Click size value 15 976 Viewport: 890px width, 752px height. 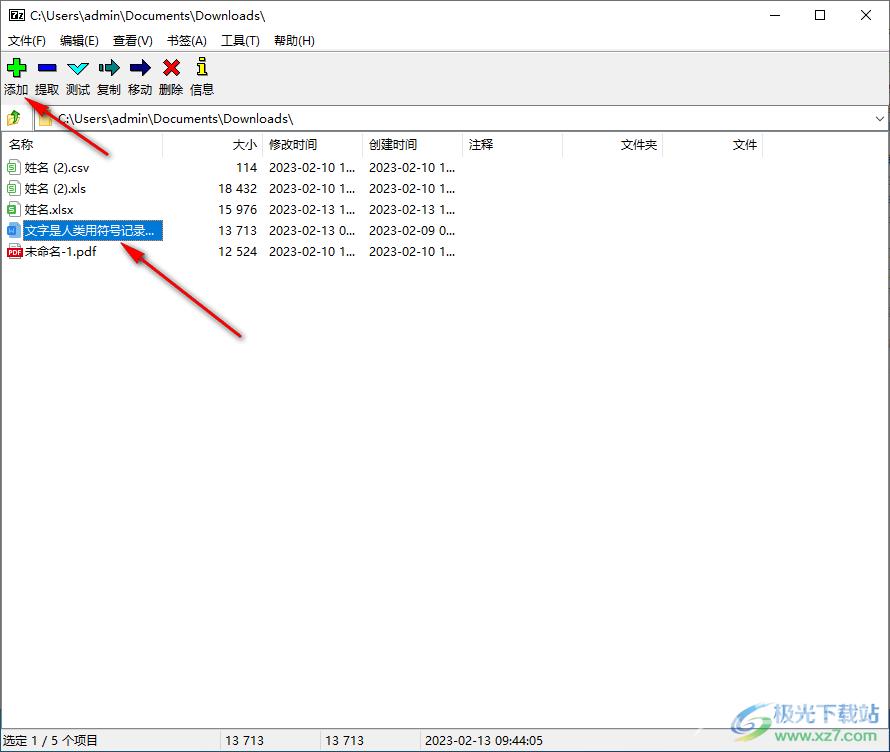(237, 209)
